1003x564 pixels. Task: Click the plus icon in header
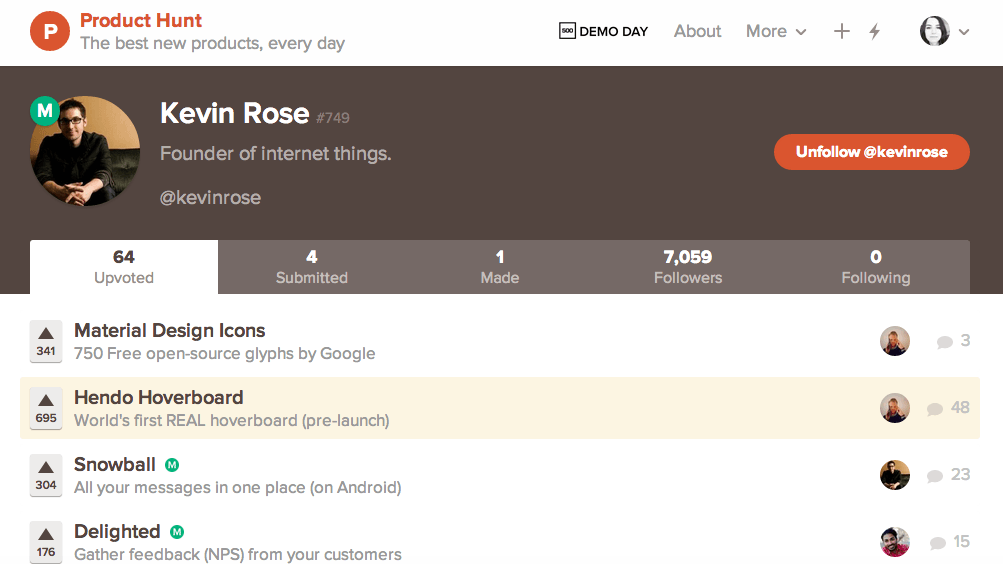coord(842,32)
